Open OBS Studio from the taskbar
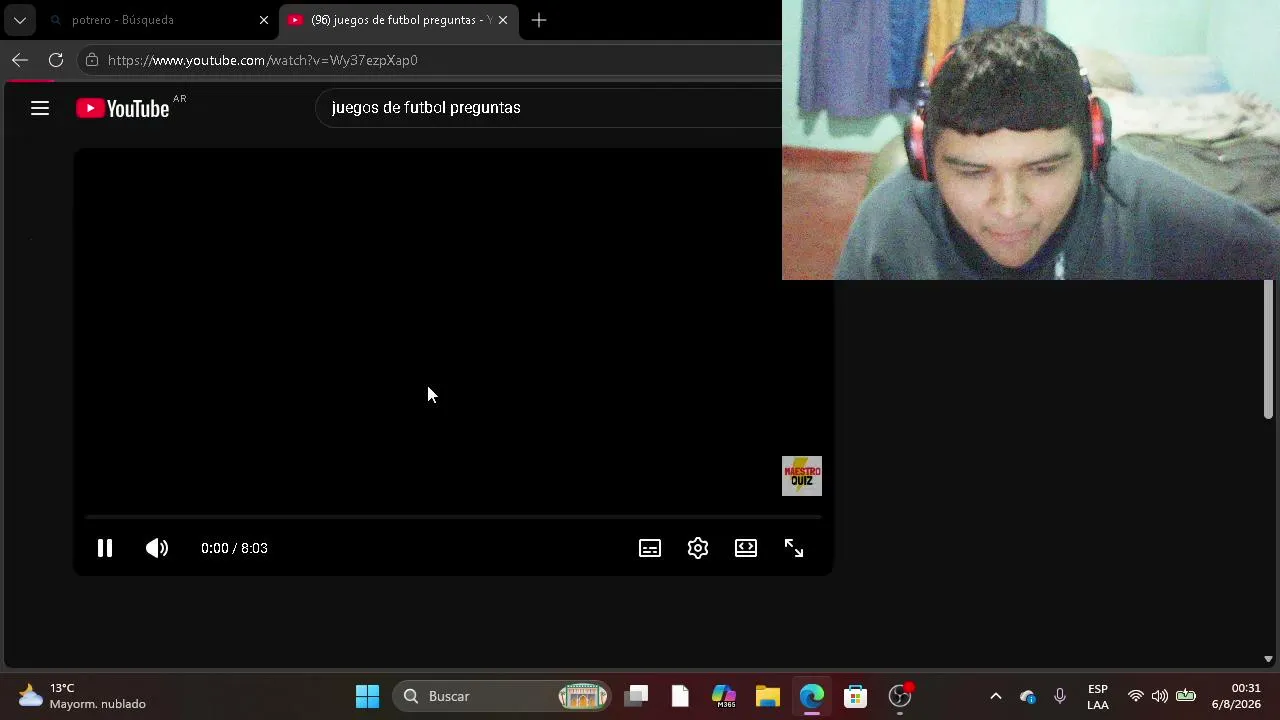1280x720 pixels. [900, 696]
